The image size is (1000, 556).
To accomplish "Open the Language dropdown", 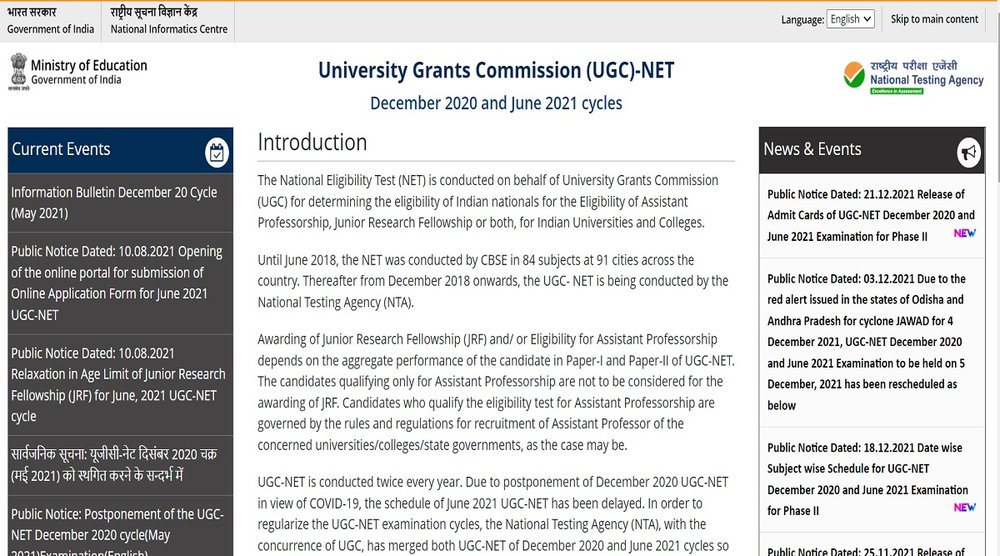I will (x=850, y=19).
